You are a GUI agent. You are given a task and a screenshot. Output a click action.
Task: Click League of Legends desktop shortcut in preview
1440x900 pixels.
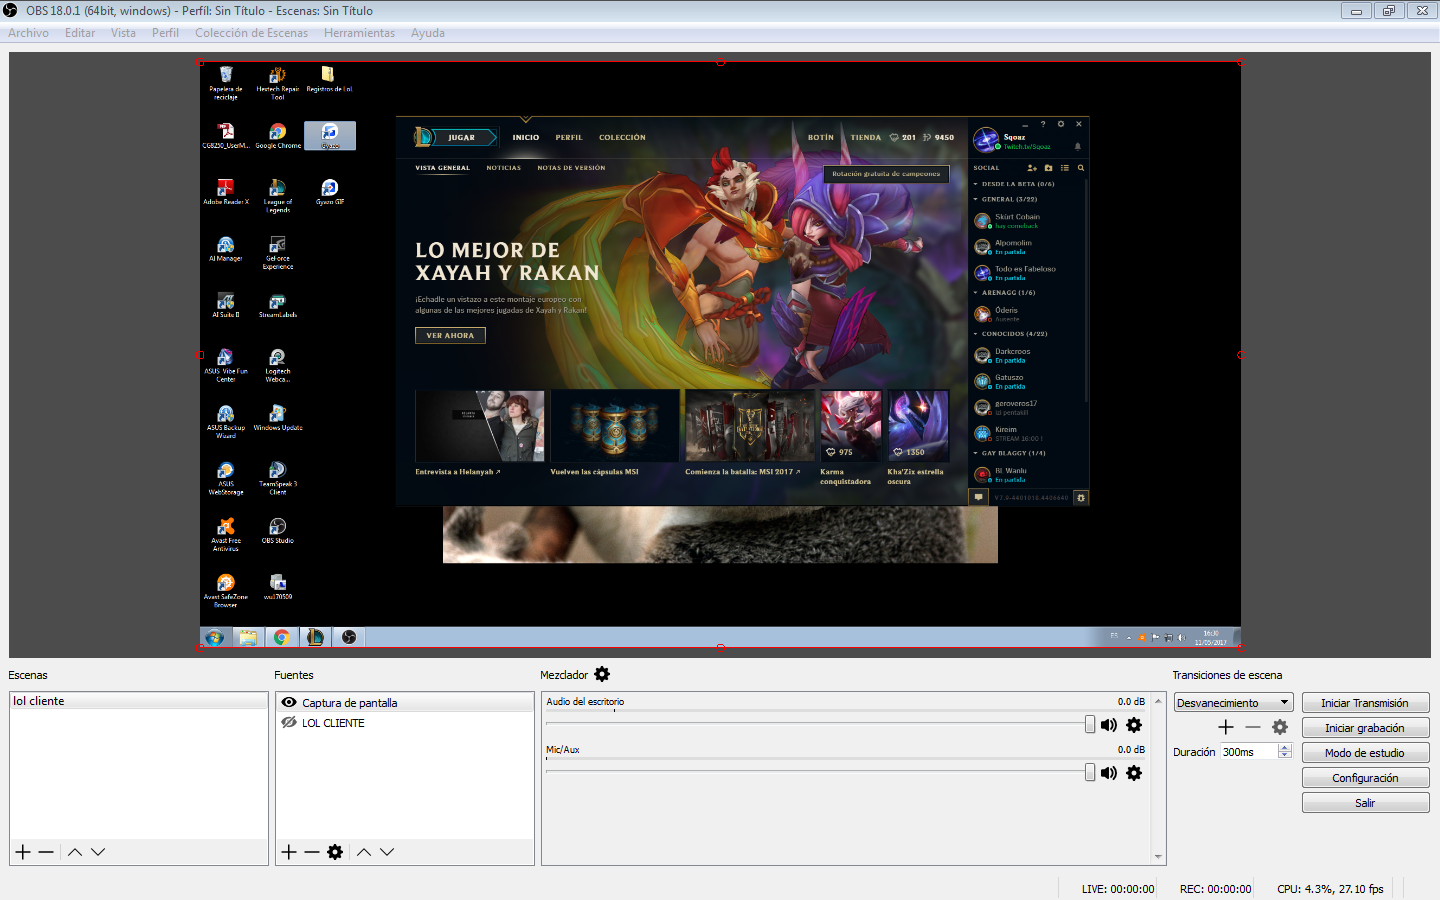(x=277, y=195)
